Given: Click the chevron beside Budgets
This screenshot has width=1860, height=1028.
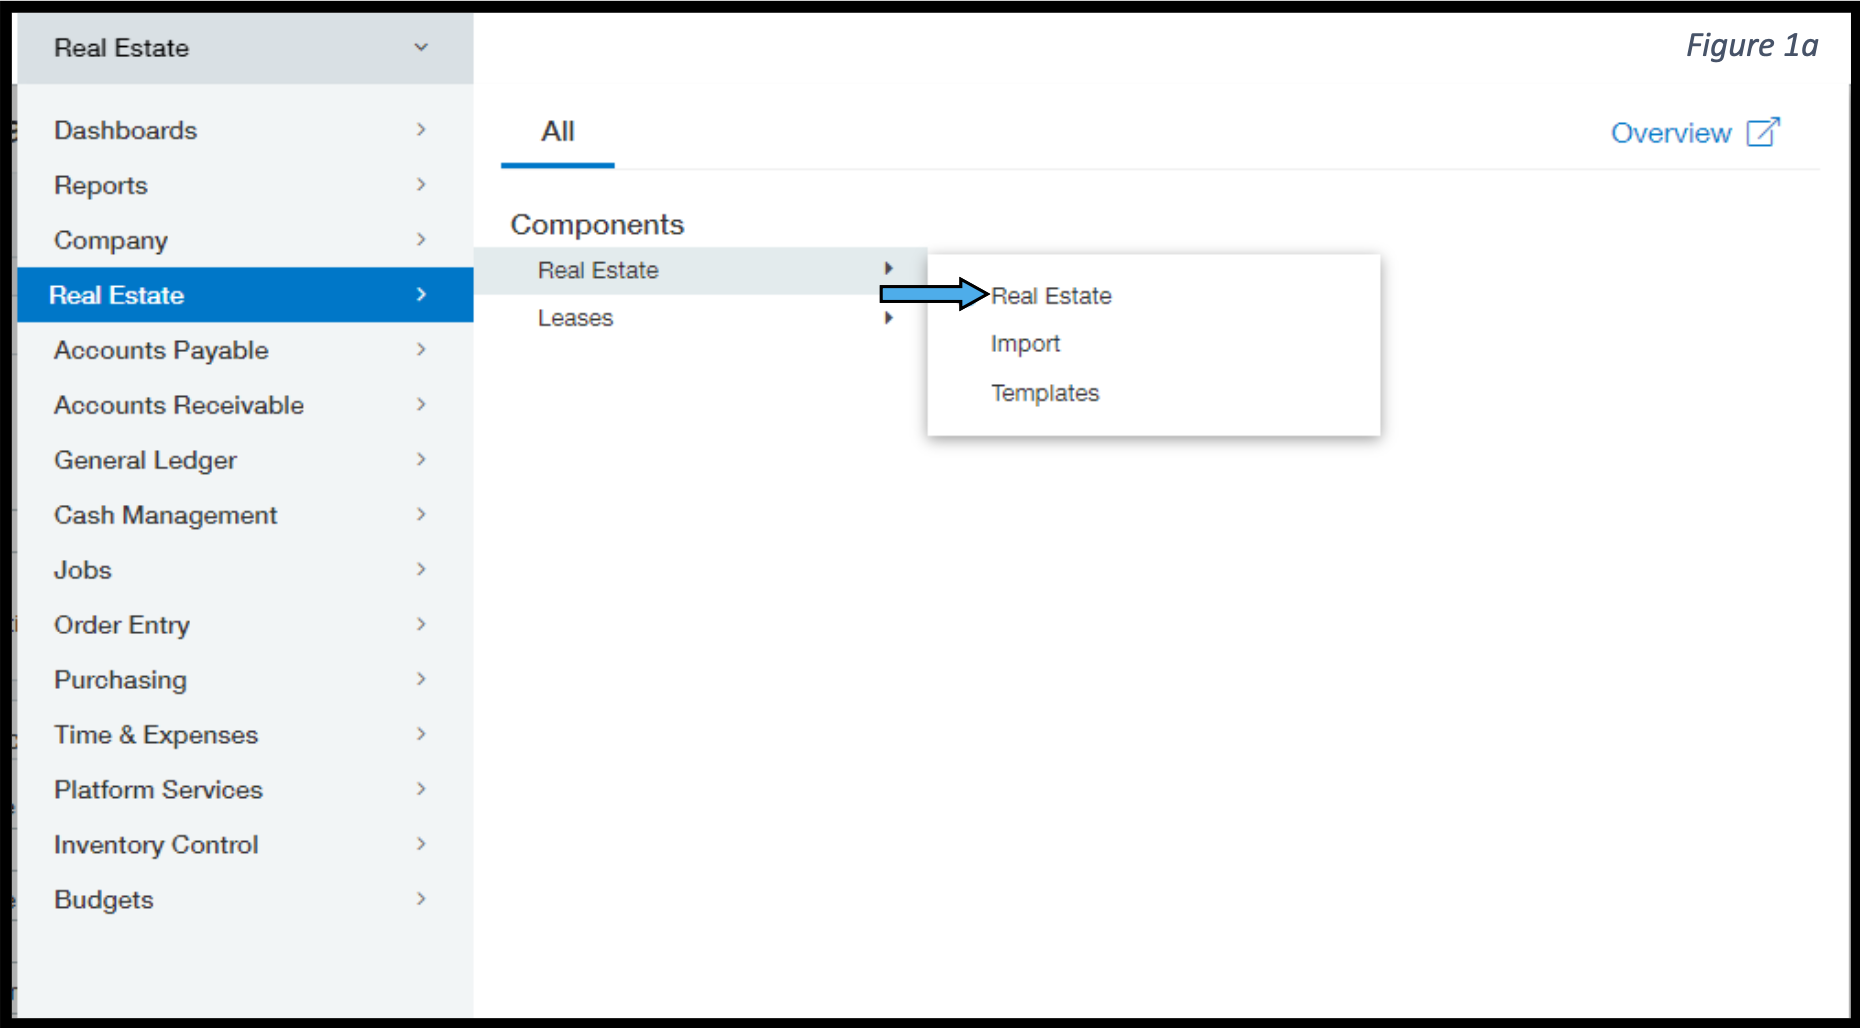Looking at the screenshot, I should click(x=421, y=899).
